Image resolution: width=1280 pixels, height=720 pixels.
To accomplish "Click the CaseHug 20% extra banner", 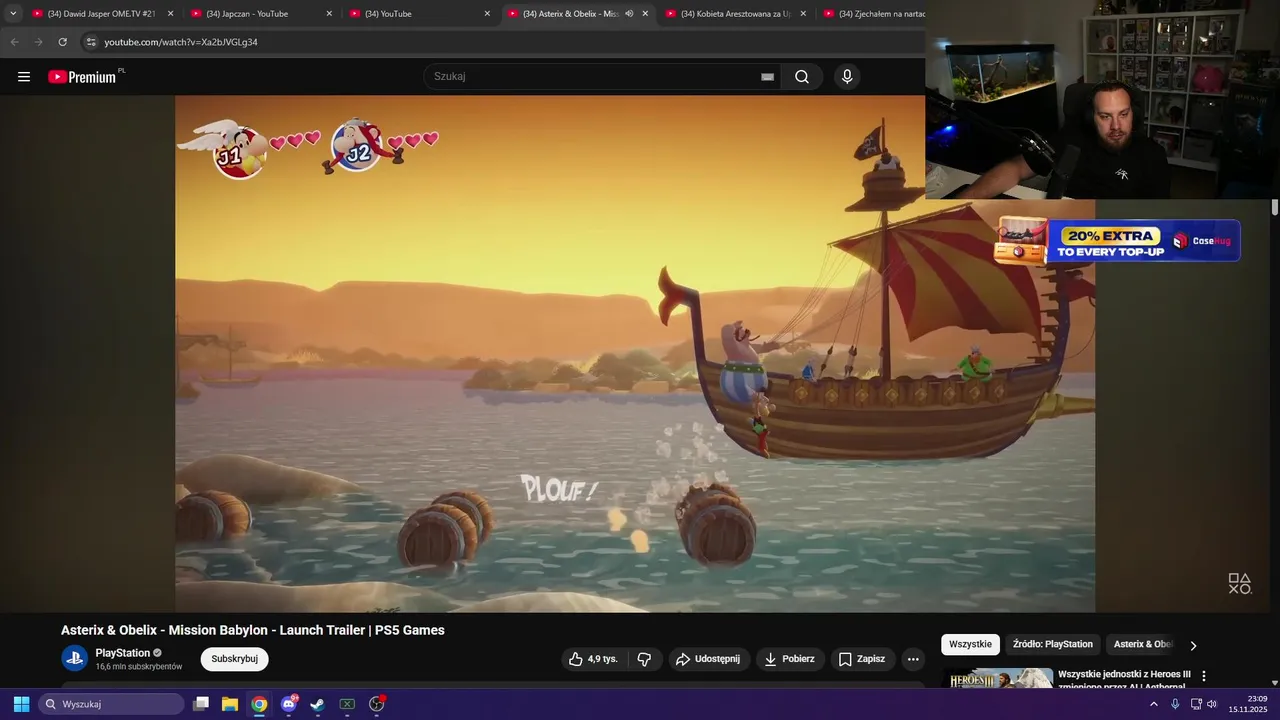I will 1118,241.
